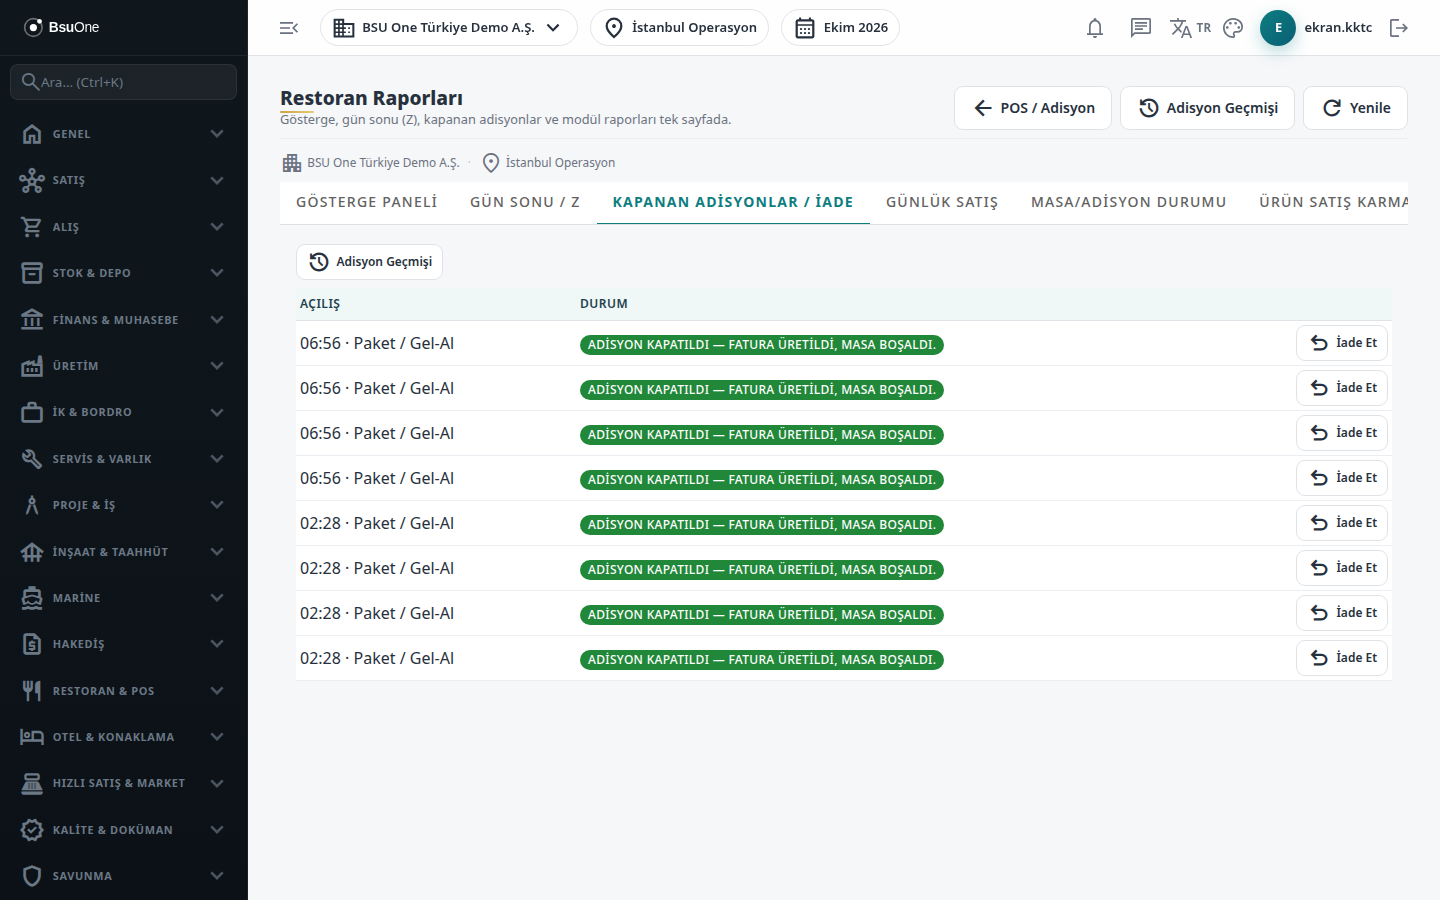This screenshot has width=1440, height=900.
Task: Focus the Ara search field
Action: click(x=124, y=82)
